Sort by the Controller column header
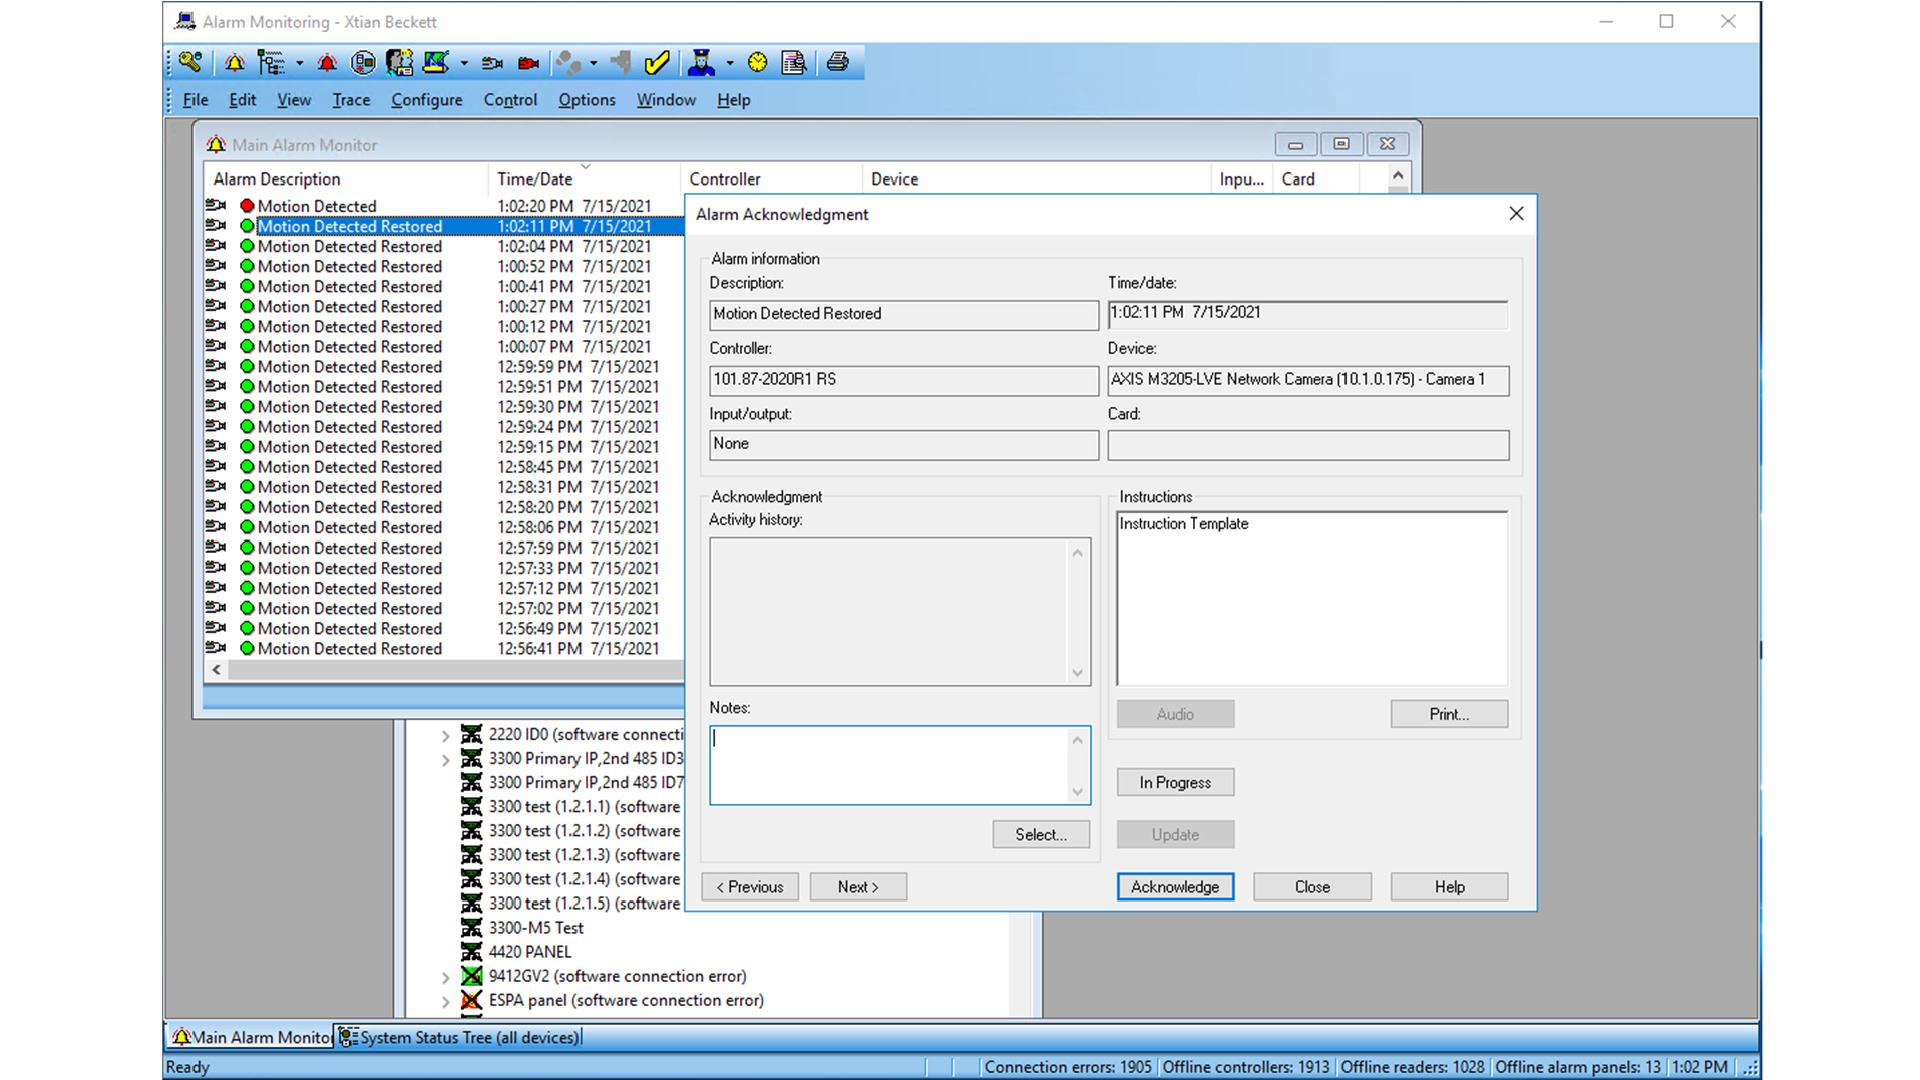 pyautogui.click(x=771, y=179)
